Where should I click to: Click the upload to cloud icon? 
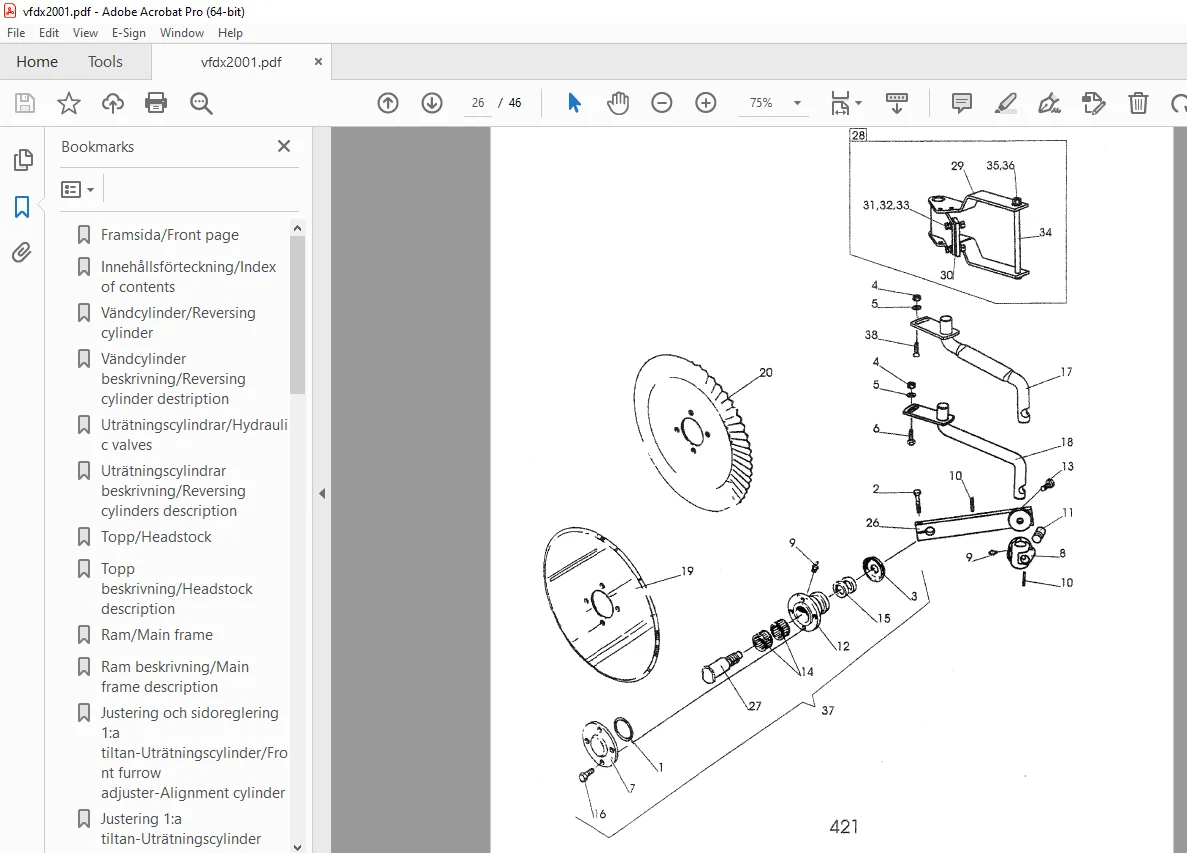[113, 103]
